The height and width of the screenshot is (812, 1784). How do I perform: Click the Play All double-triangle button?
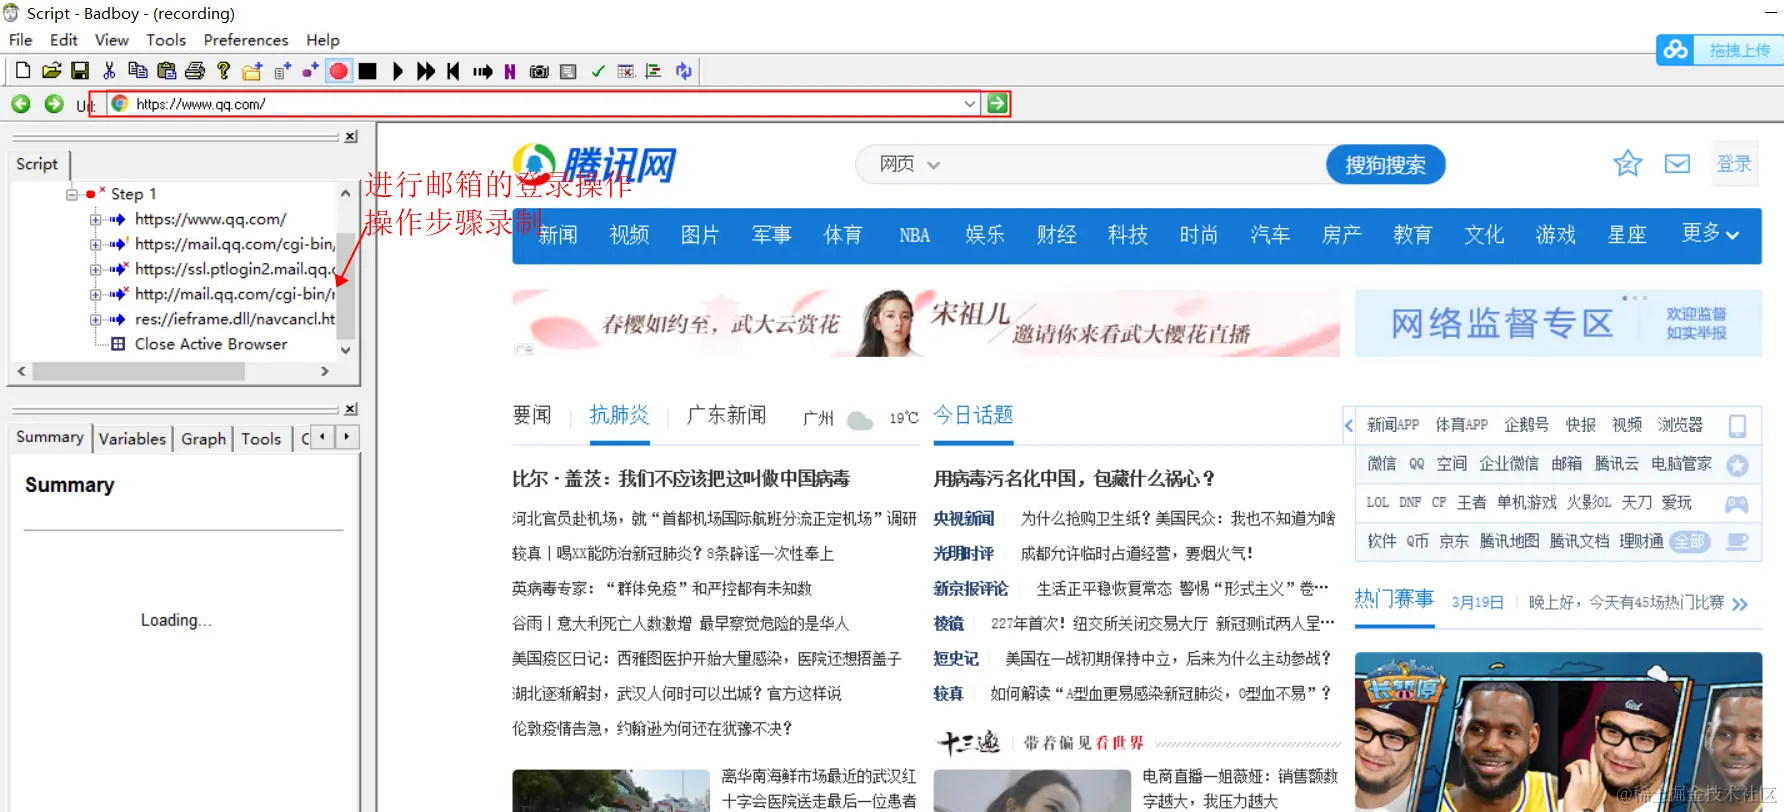click(x=426, y=71)
